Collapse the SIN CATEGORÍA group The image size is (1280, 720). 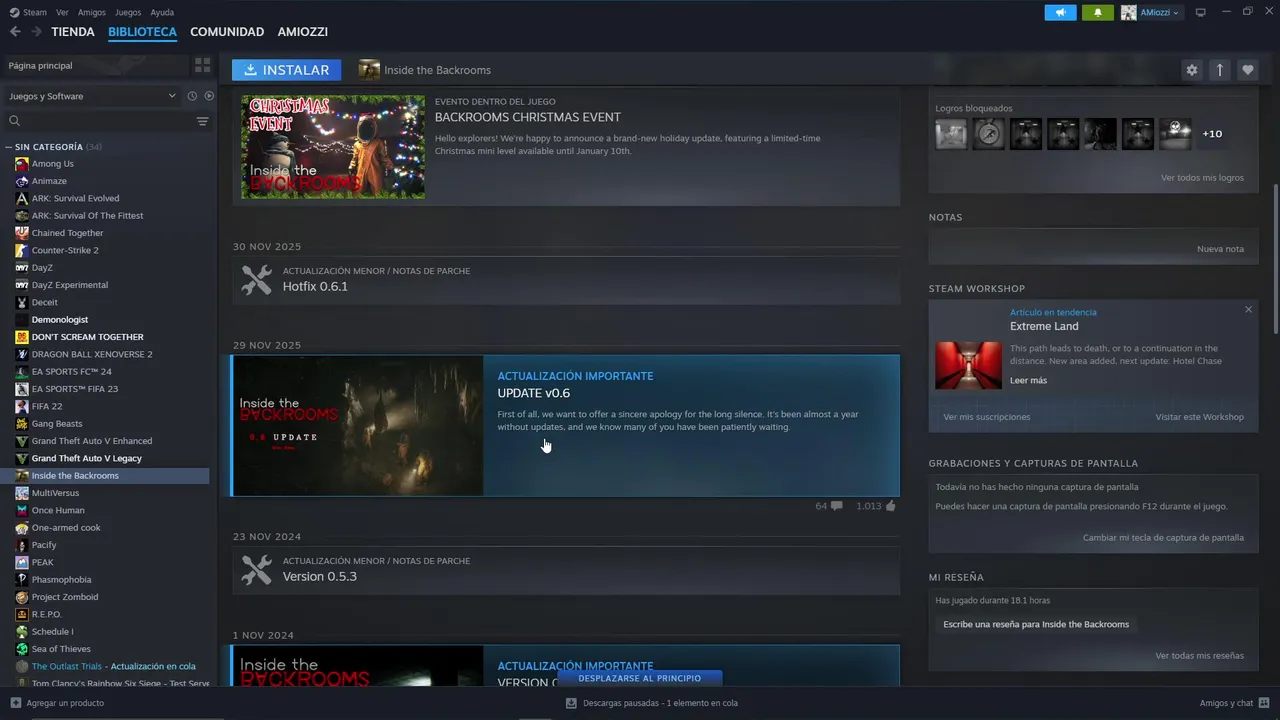pos(9,147)
